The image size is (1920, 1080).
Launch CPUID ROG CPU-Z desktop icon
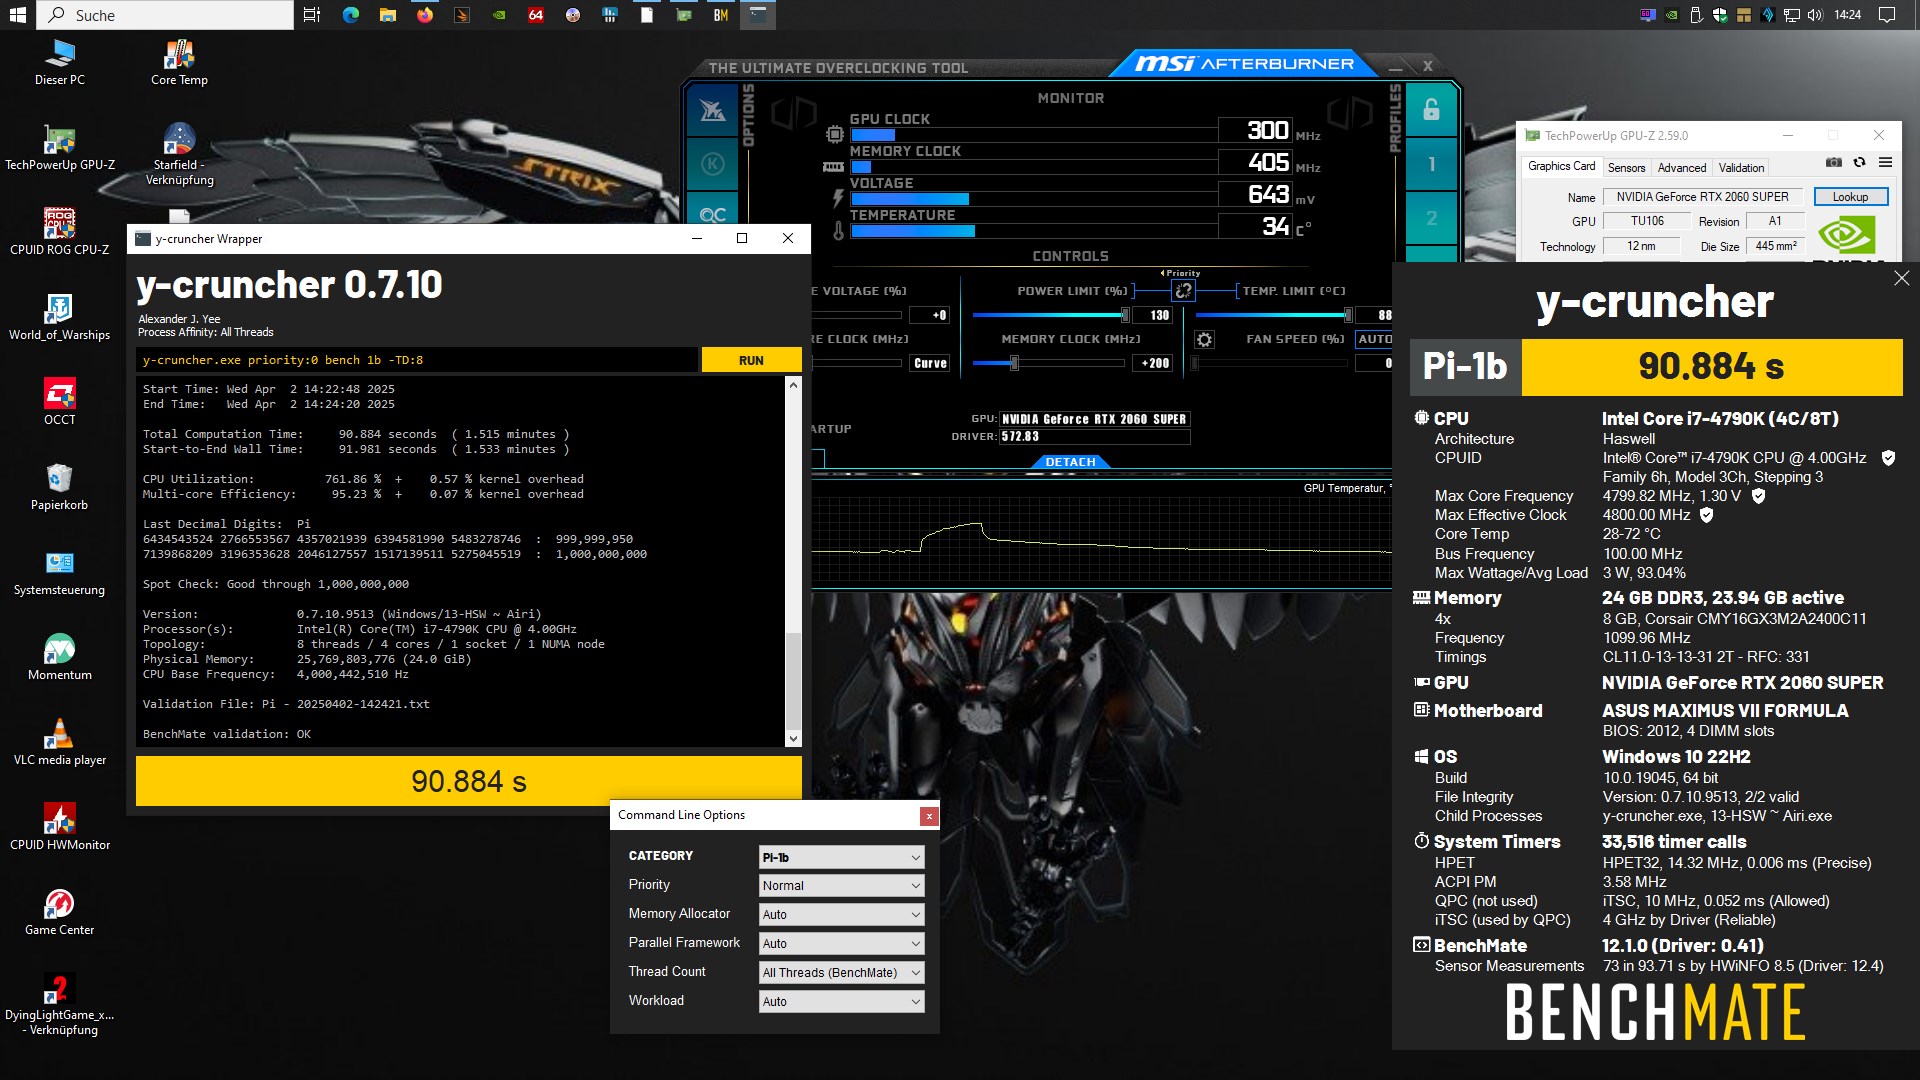pos(60,231)
